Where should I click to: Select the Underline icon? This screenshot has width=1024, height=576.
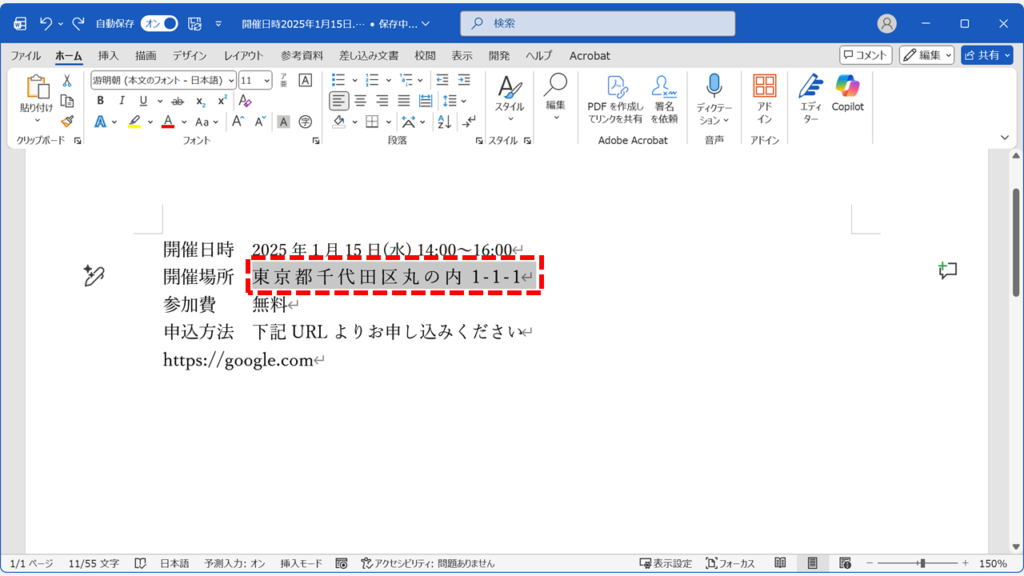point(142,101)
